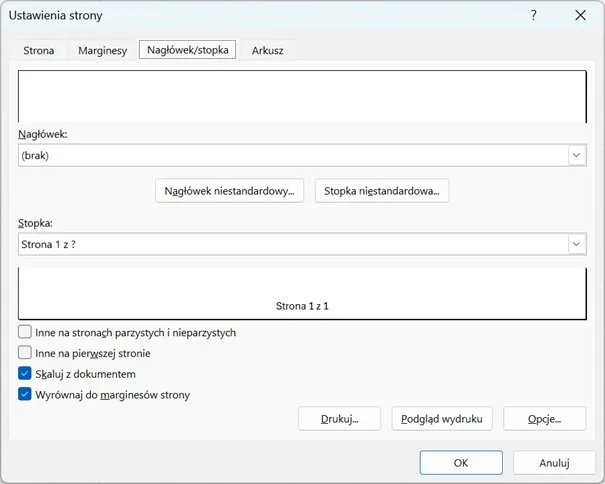Viewport: 605px width, 484px height.
Task: Check Inne na pierwszej stronie
Action: coord(25,353)
